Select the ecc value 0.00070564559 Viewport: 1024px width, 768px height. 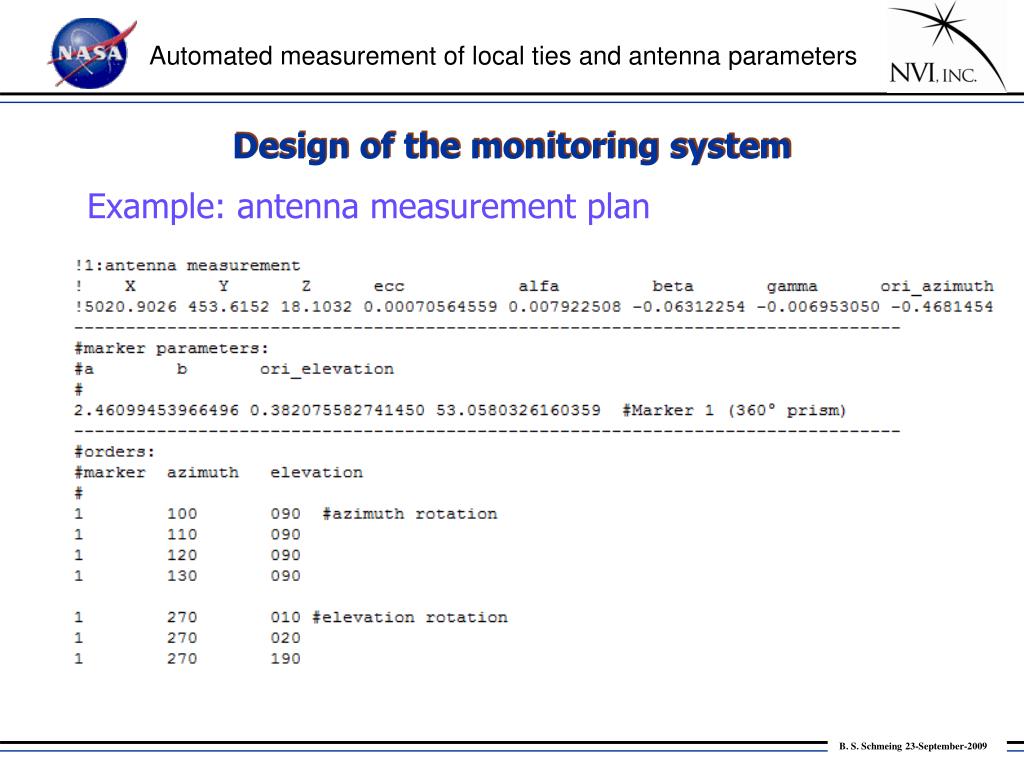[x=430, y=307]
